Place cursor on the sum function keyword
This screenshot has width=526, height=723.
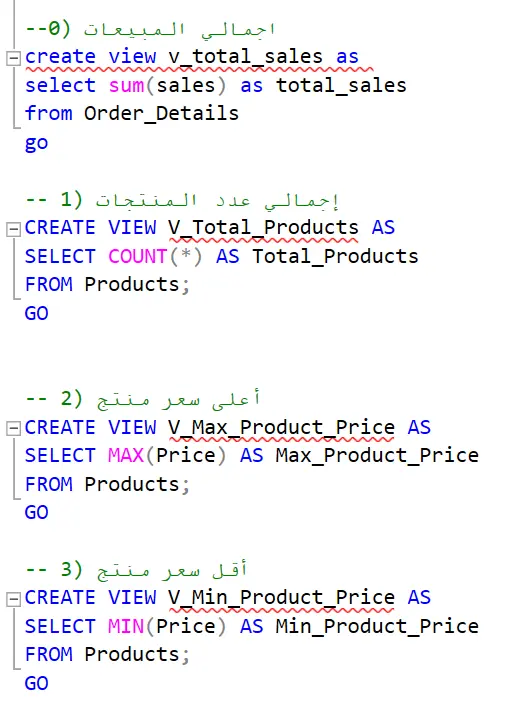pos(126,86)
